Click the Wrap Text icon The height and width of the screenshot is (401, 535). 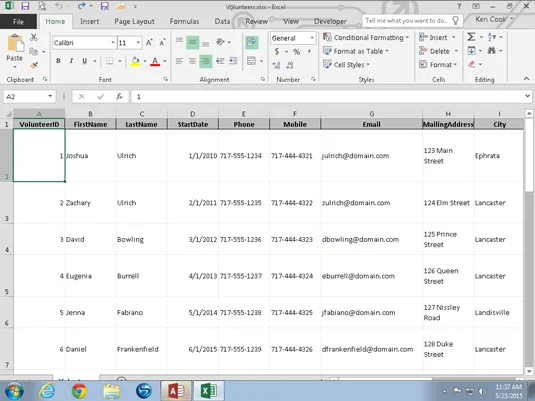251,42
